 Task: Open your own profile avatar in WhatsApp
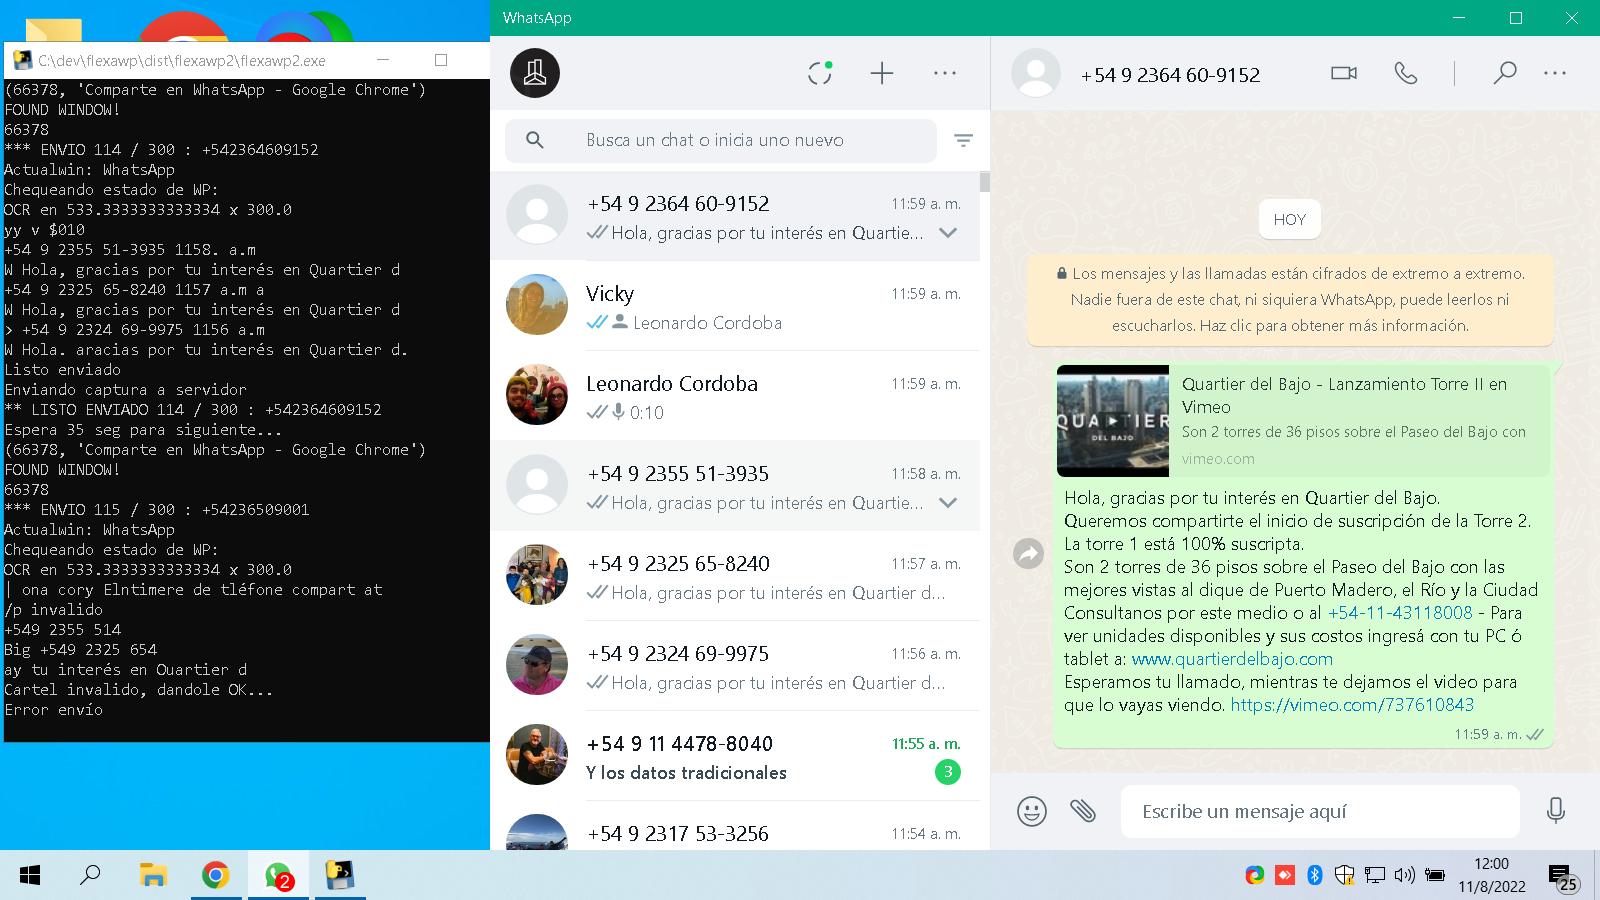(x=535, y=73)
